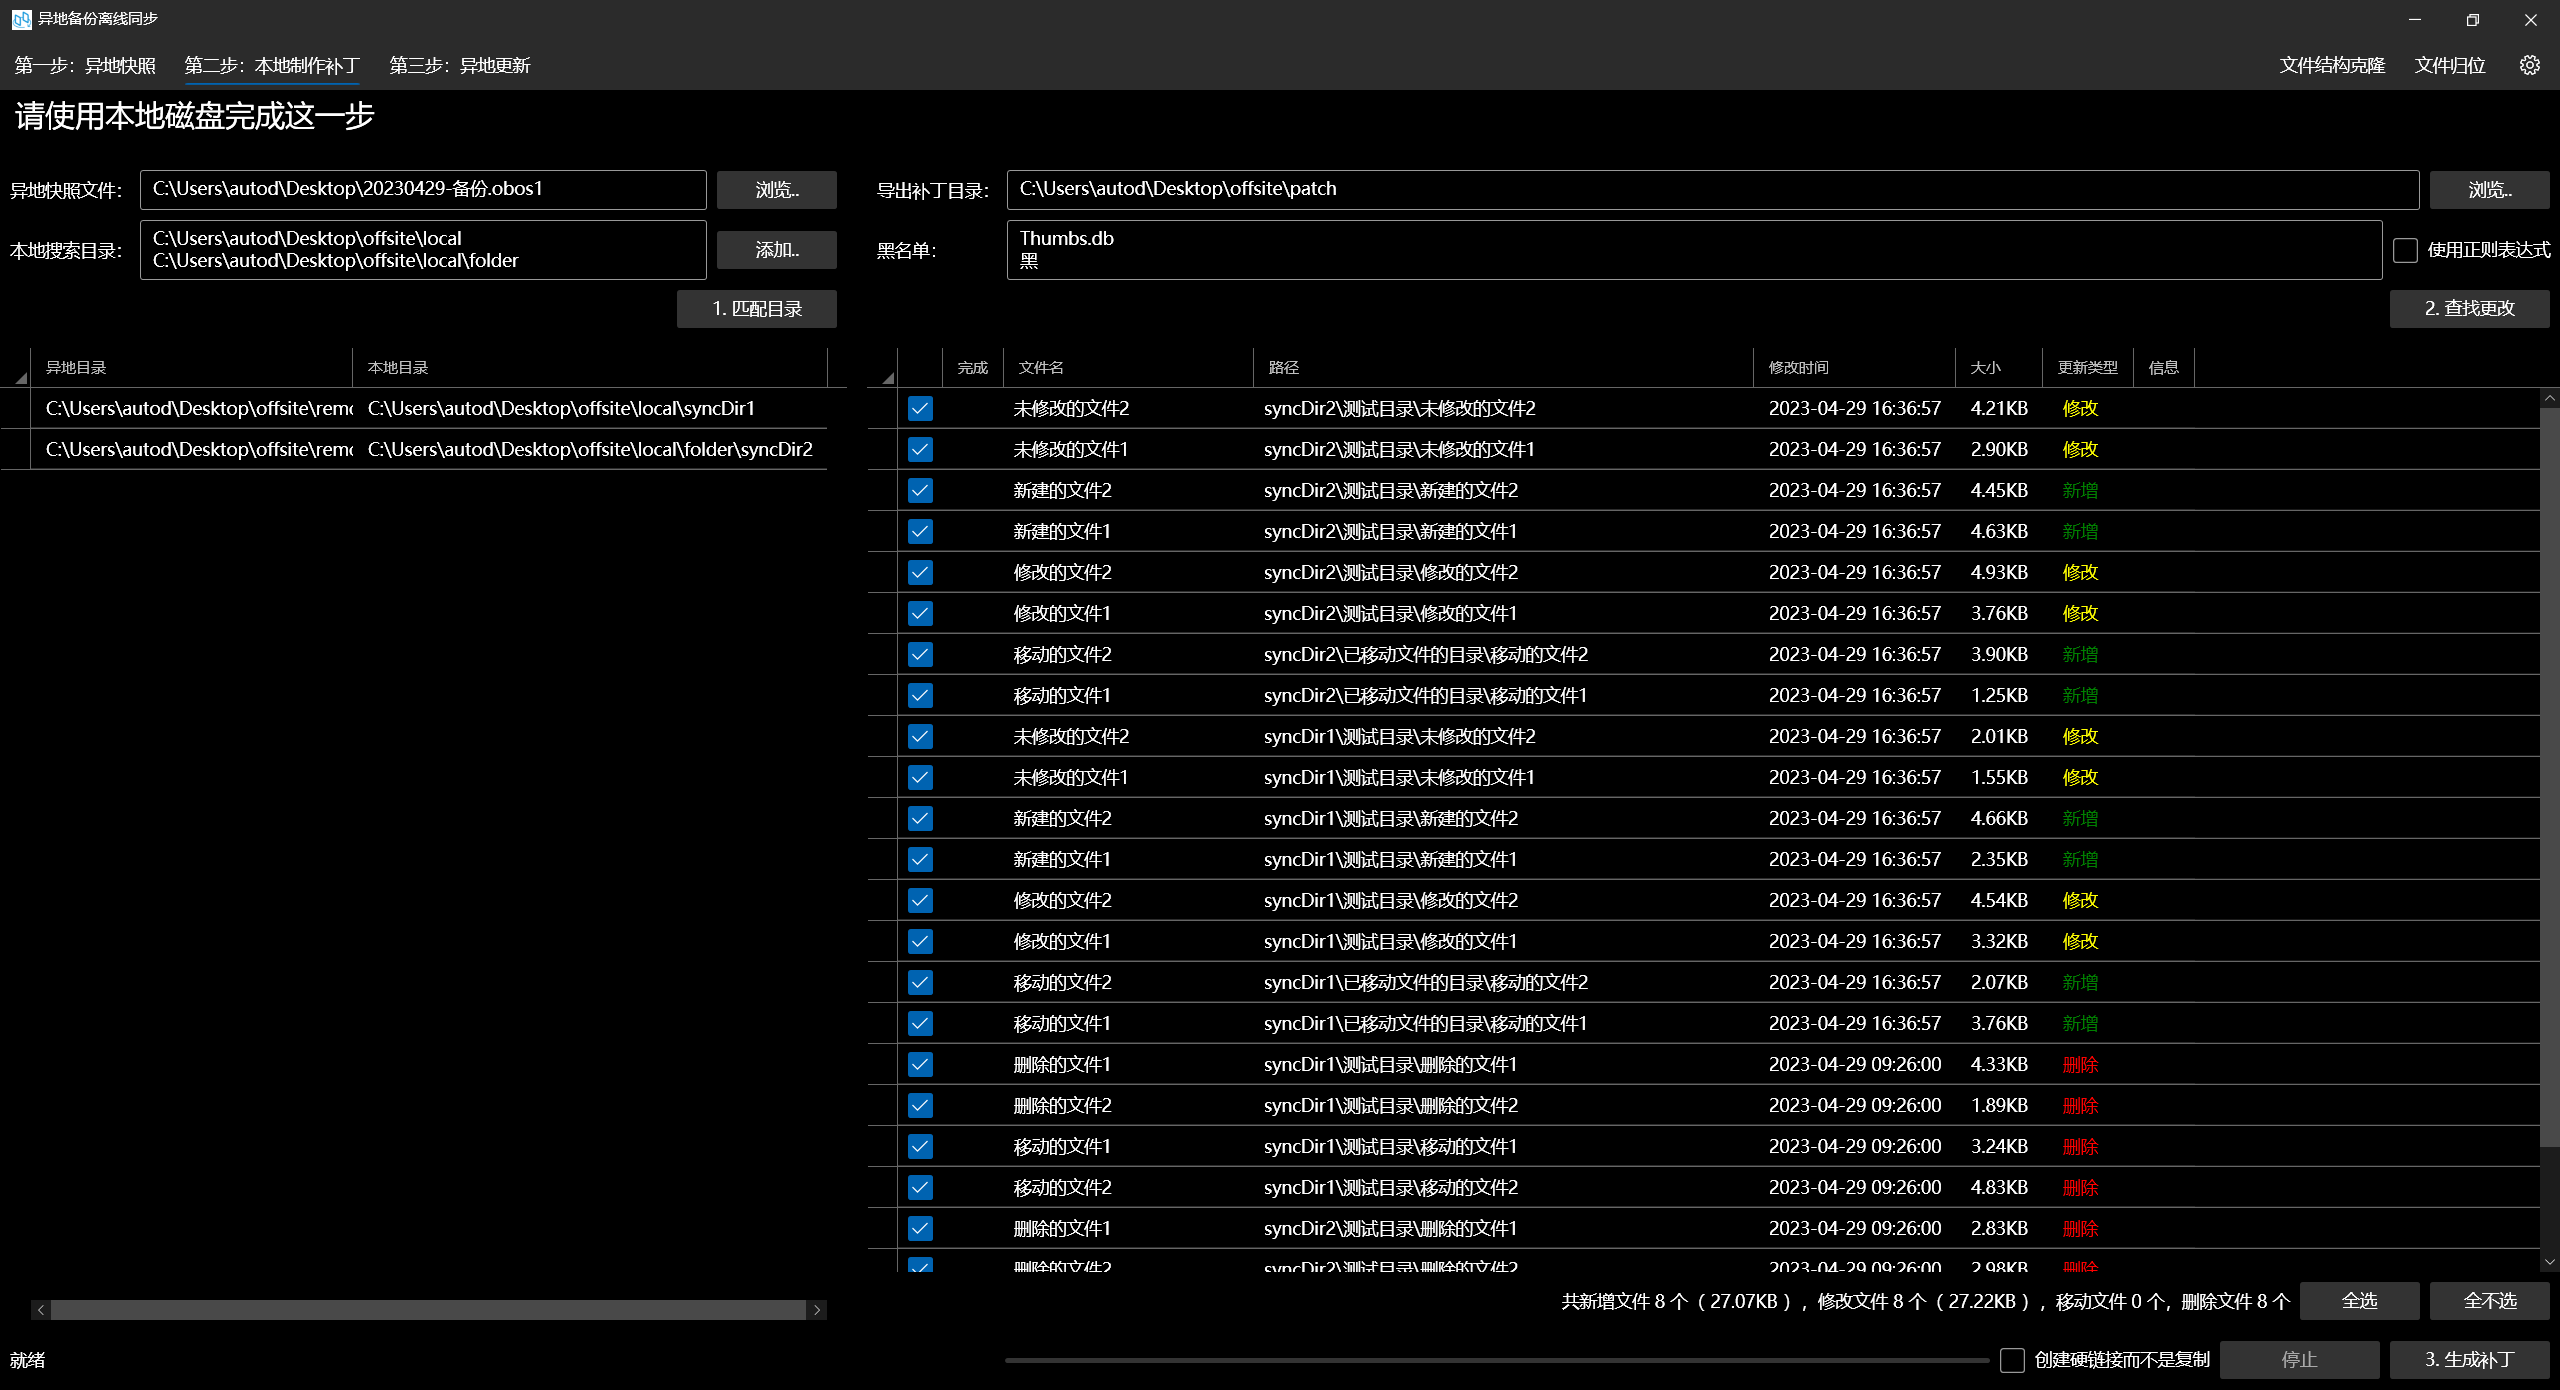The image size is (2560, 1390).
Task: Click the vertical scrollbar of file list
Action: pos(2550,777)
